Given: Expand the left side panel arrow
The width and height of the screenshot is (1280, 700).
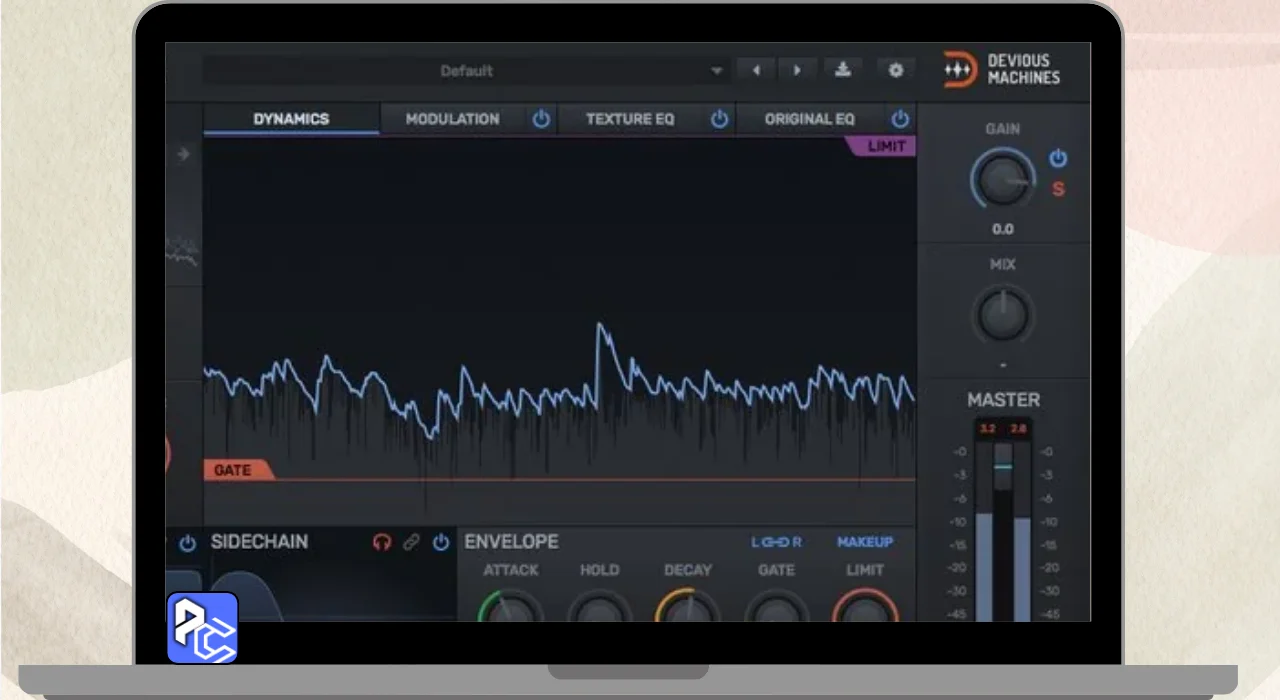Looking at the screenshot, I should coord(184,154).
